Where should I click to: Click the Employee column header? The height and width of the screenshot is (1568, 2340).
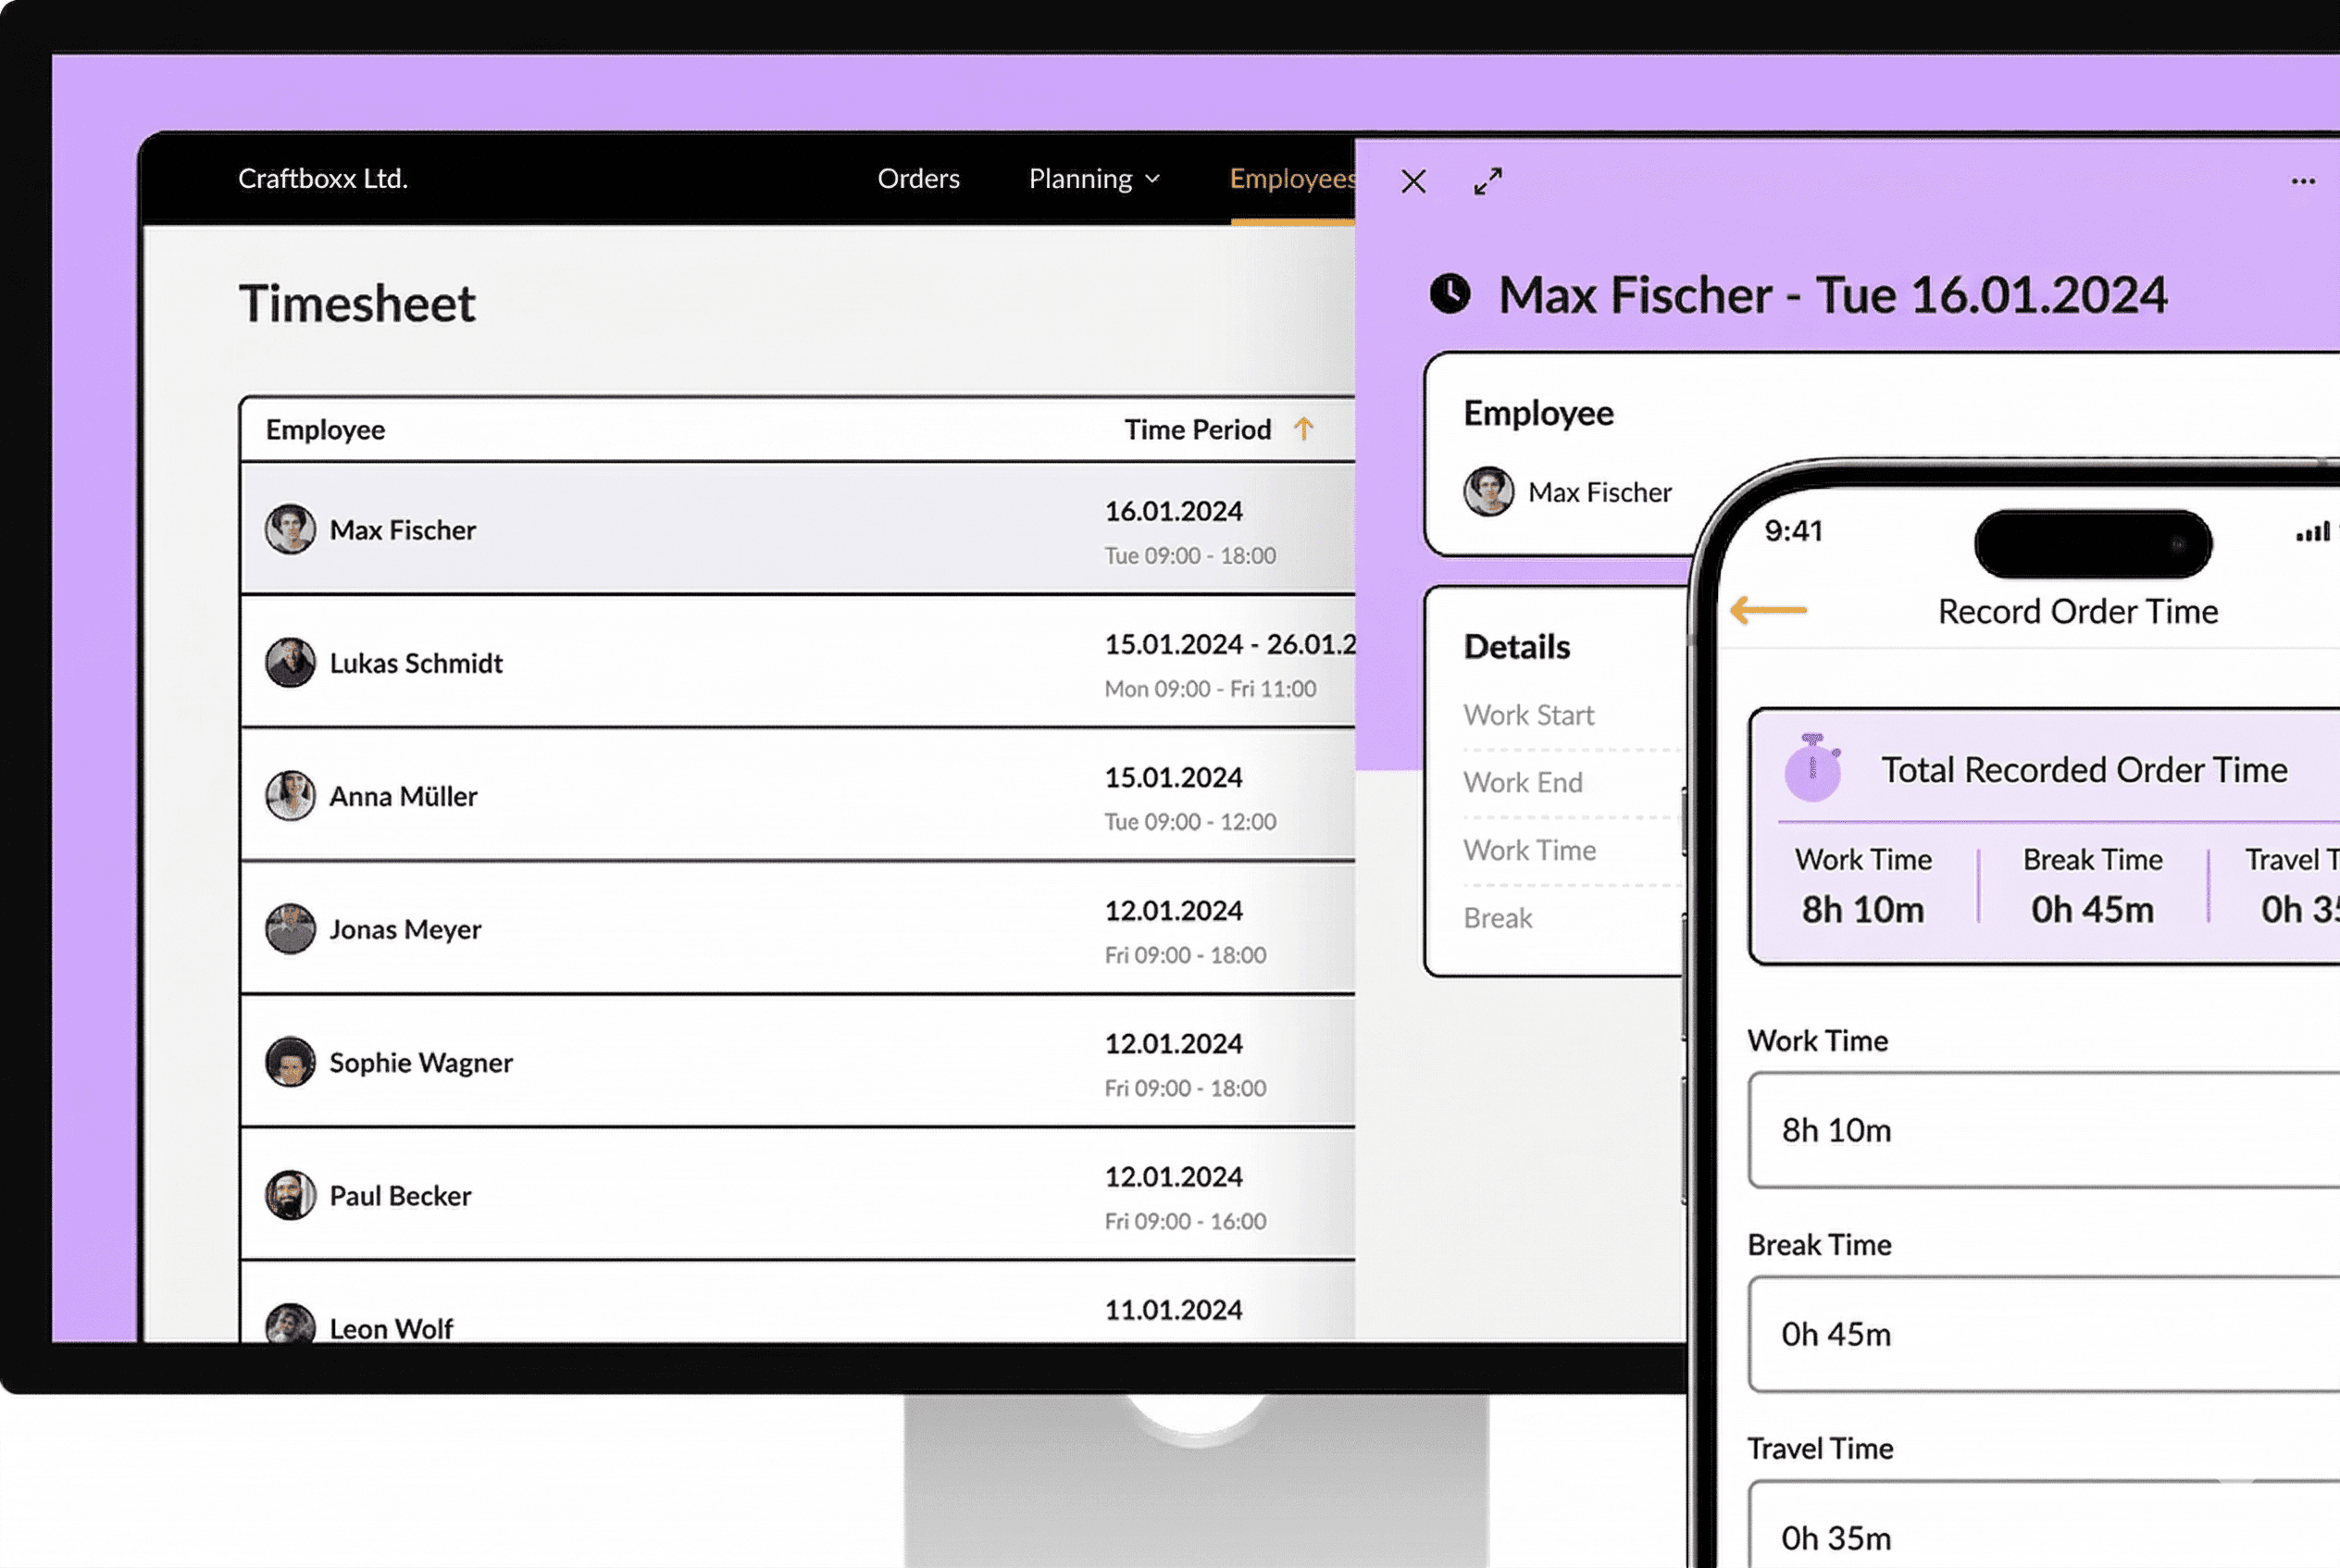[x=325, y=430]
